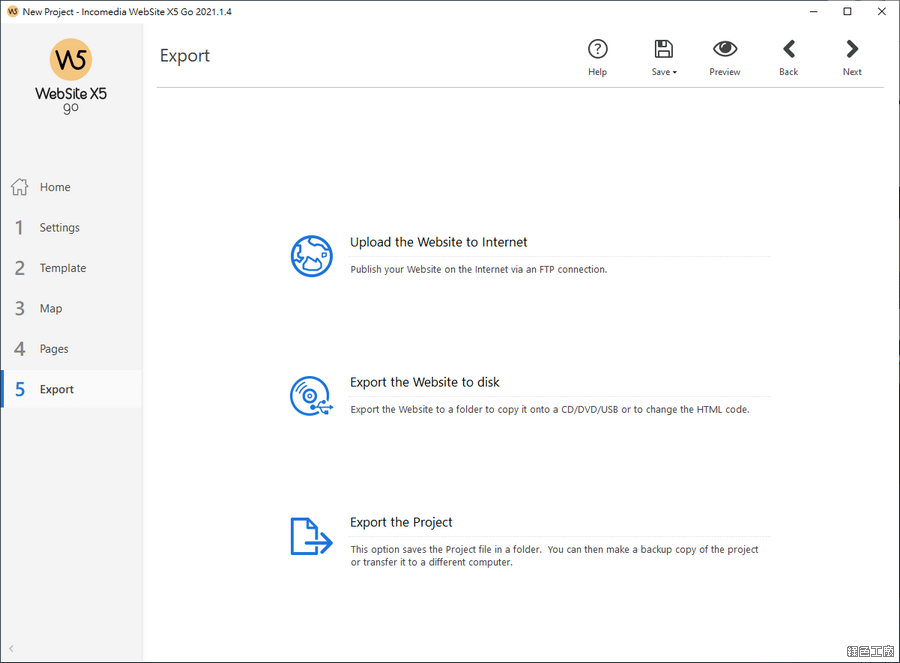The height and width of the screenshot is (663, 900).
Task: Click the disc Export to disk icon
Action: pos(311,396)
